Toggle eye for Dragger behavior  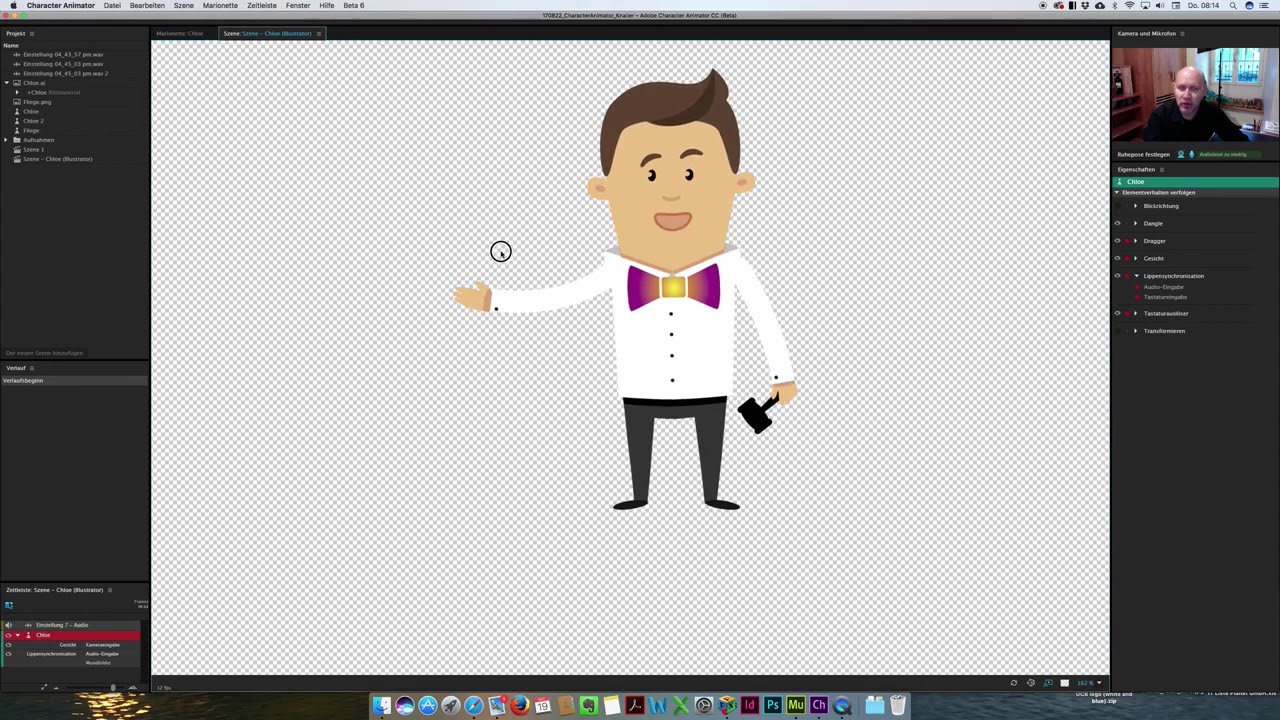coord(1118,241)
